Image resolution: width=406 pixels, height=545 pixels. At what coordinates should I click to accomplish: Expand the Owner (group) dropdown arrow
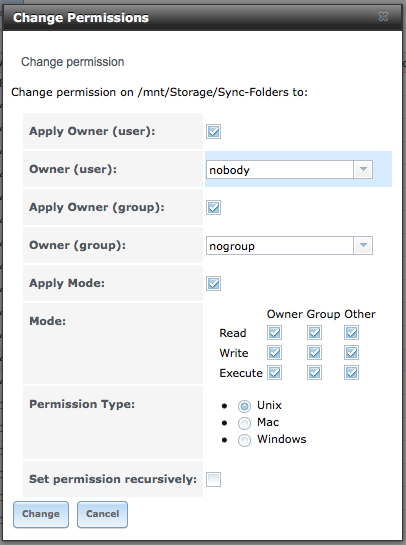pyautogui.click(x=363, y=246)
